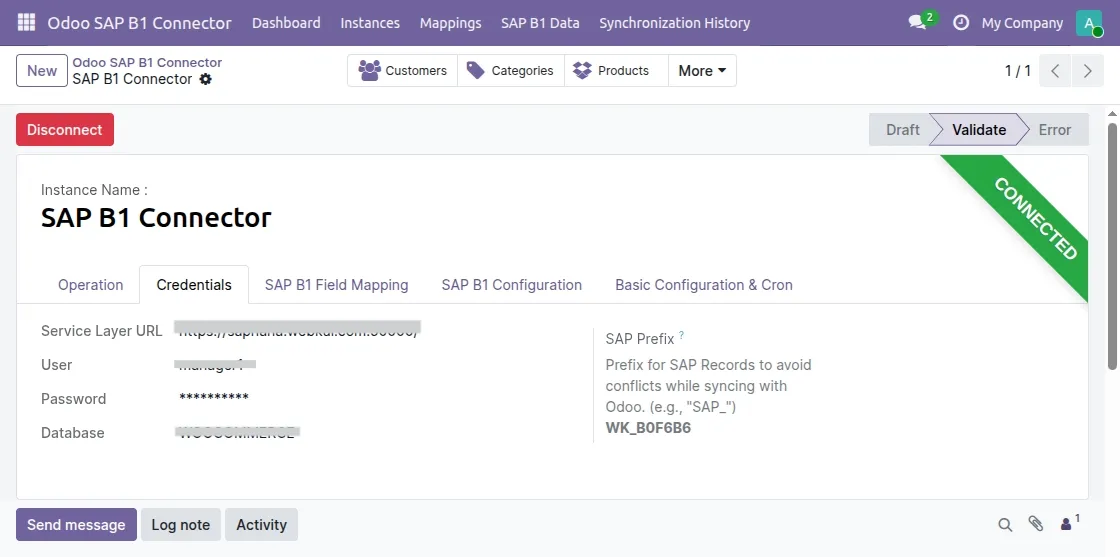The height and width of the screenshot is (557, 1120).
Task: Select the Credentials tab
Action: pyautogui.click(x=194, y=285)
